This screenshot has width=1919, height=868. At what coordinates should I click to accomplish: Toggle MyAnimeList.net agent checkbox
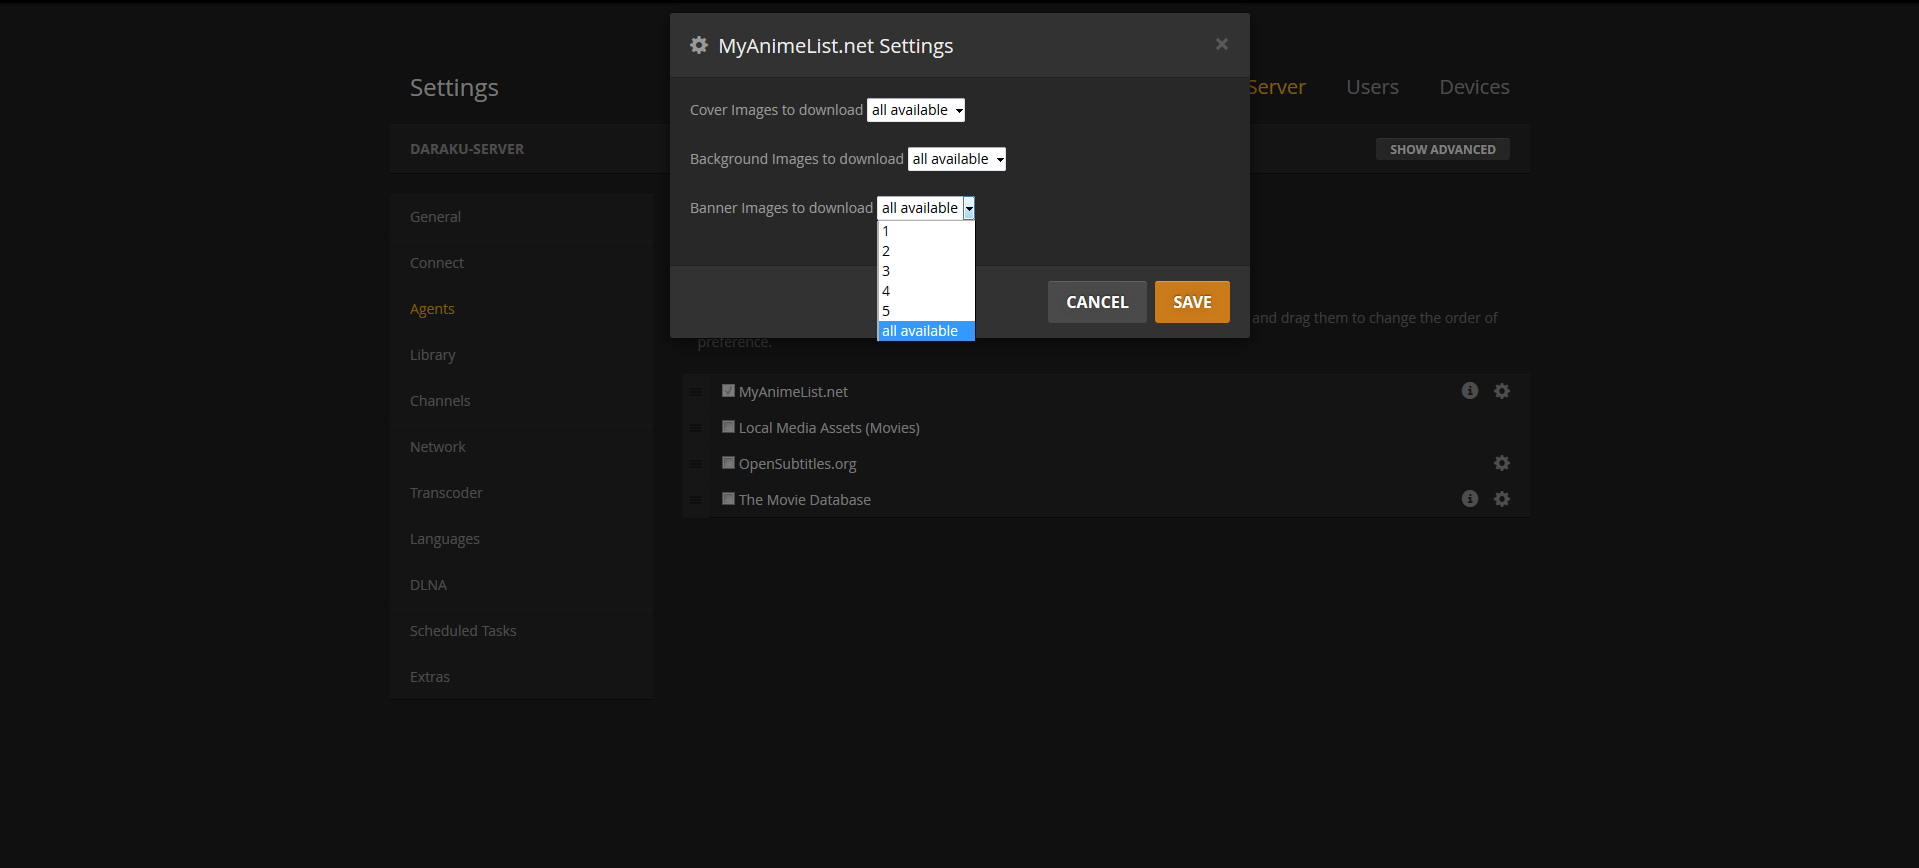click(x=728, y=391)
